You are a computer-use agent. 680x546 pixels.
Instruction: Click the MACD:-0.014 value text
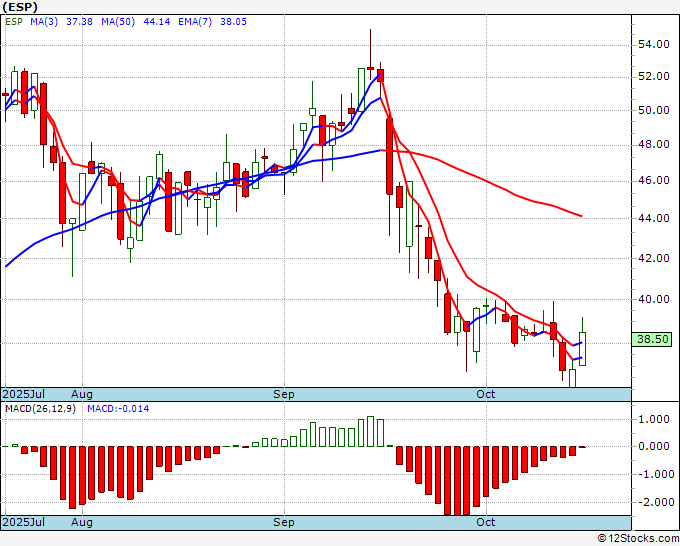coord(118,409)
